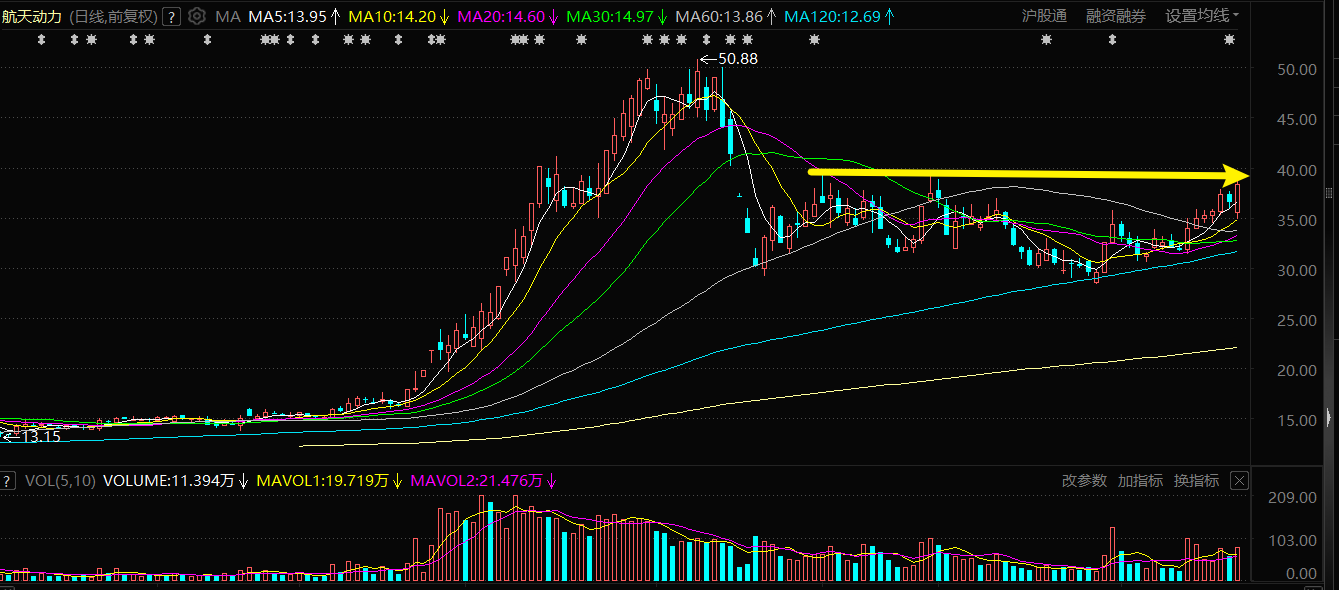1339x590 pixels.
Task: Click the 40.00 price axis label
Action: tap(1296, 170)
